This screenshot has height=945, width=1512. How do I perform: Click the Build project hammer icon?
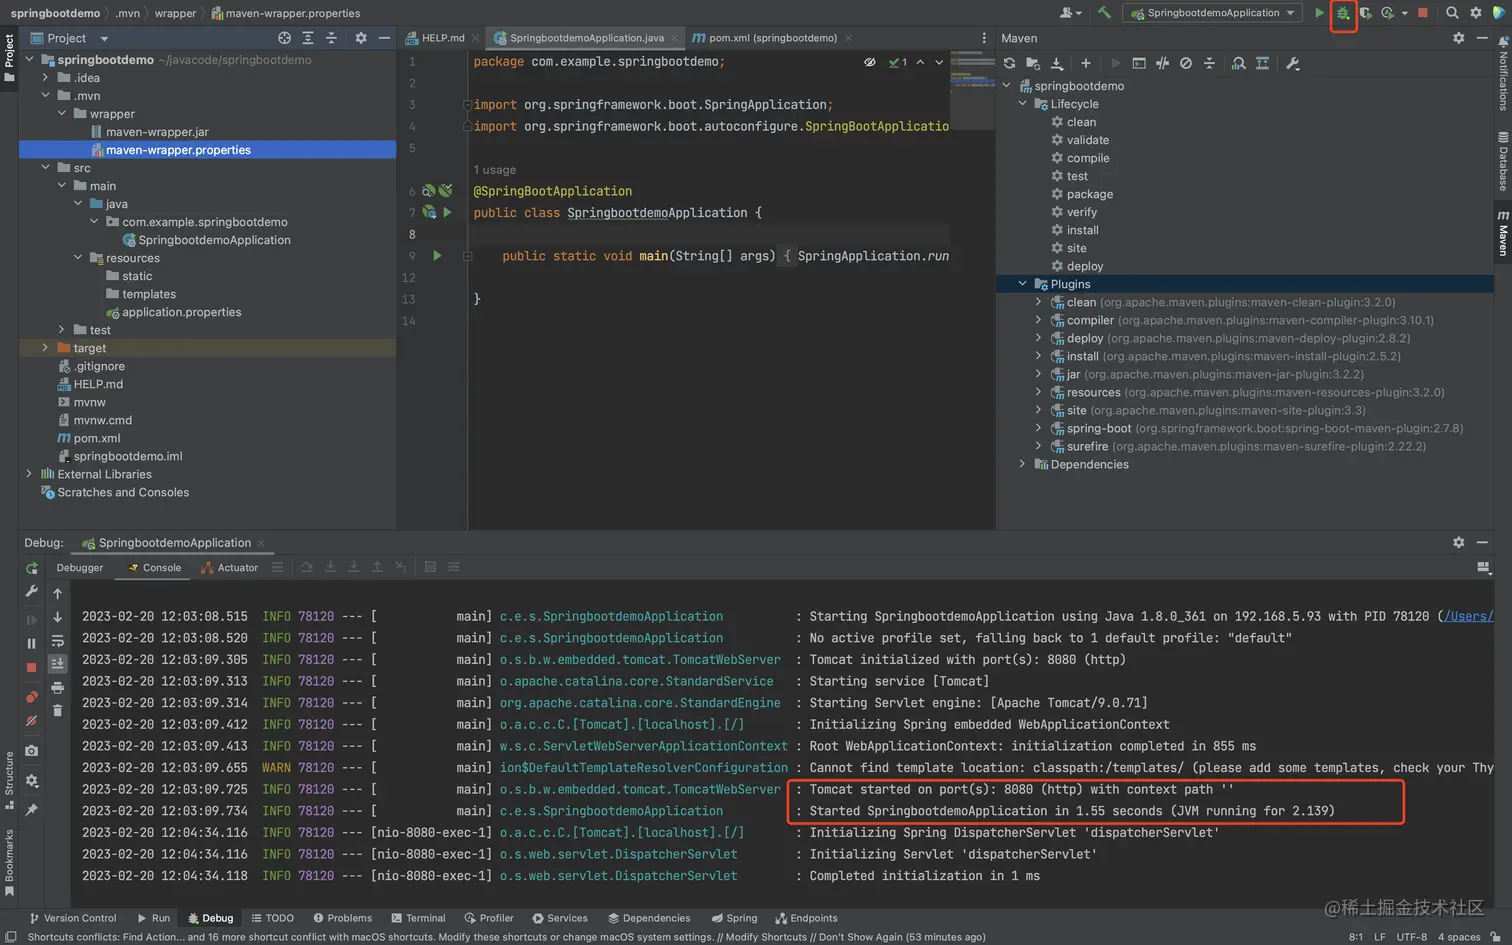pos(1104,13)
